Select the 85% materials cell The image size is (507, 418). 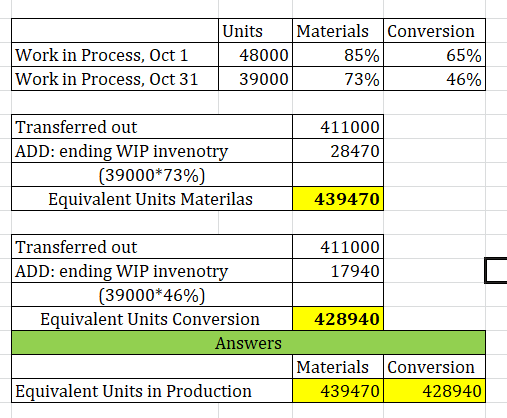coord(338,55)
